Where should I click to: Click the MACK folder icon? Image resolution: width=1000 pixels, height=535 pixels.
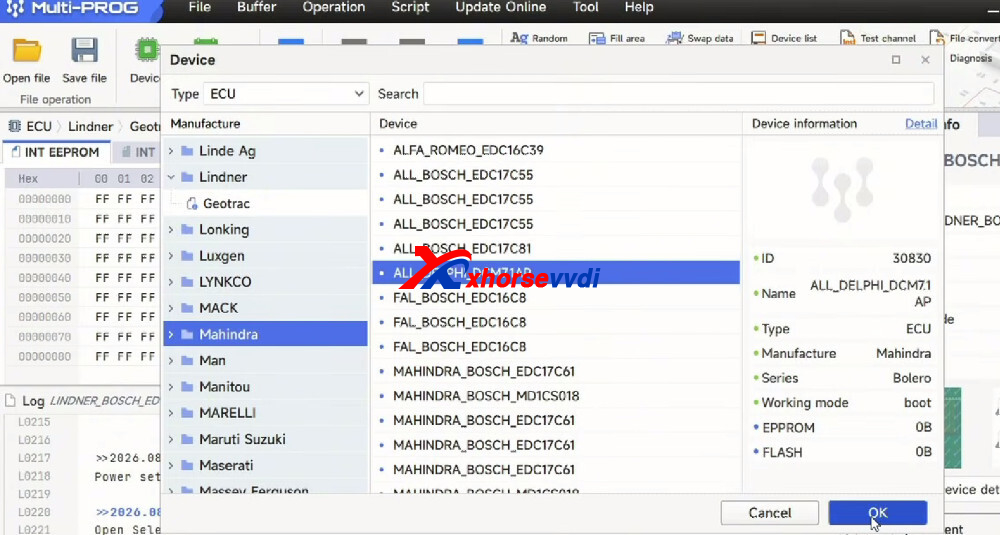(x=187, y=308)
